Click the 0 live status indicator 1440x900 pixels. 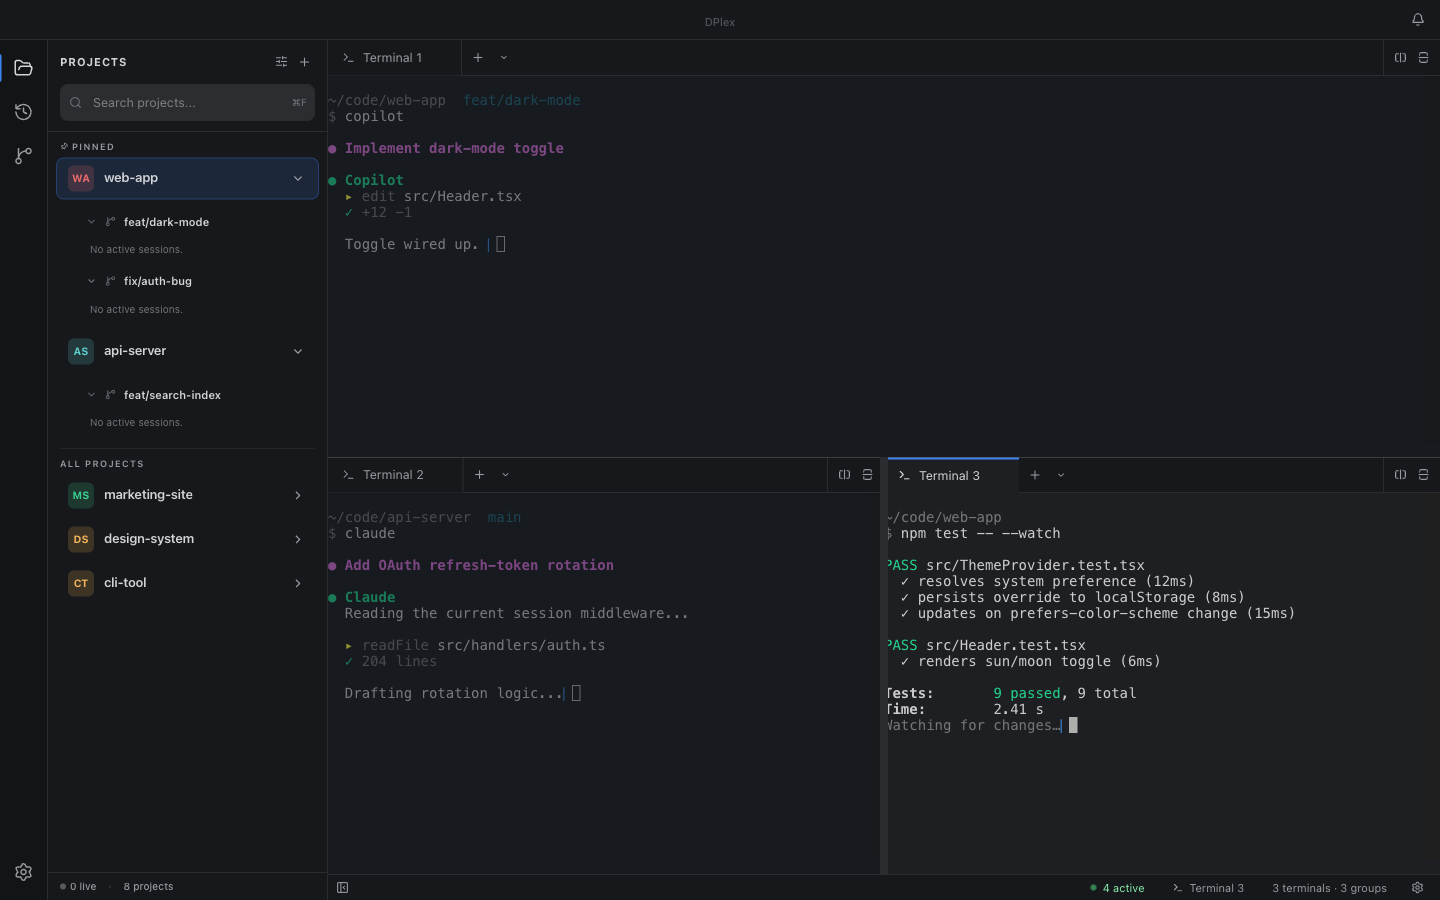pos(78,886)
